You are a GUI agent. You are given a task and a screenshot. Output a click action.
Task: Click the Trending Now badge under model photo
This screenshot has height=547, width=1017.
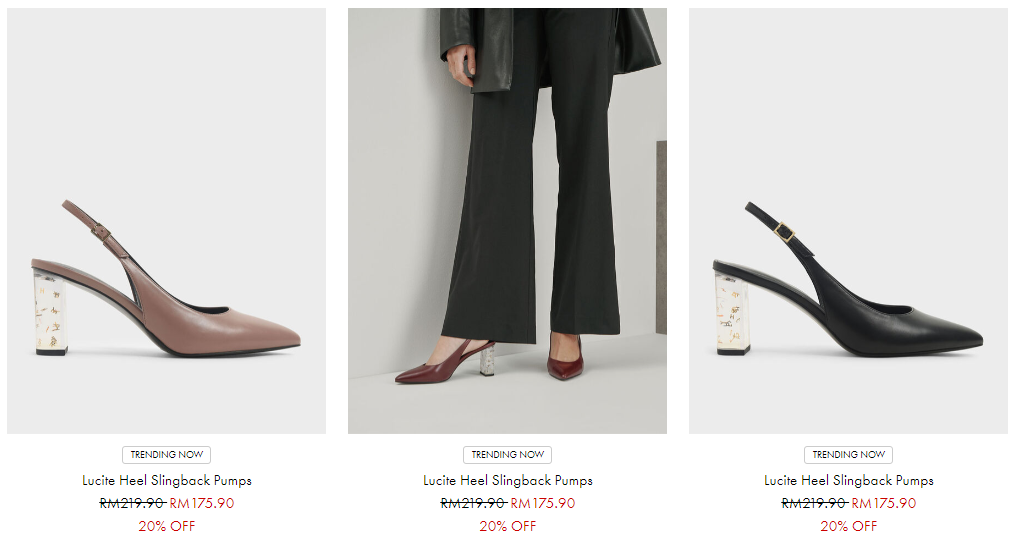click(508, 455)
